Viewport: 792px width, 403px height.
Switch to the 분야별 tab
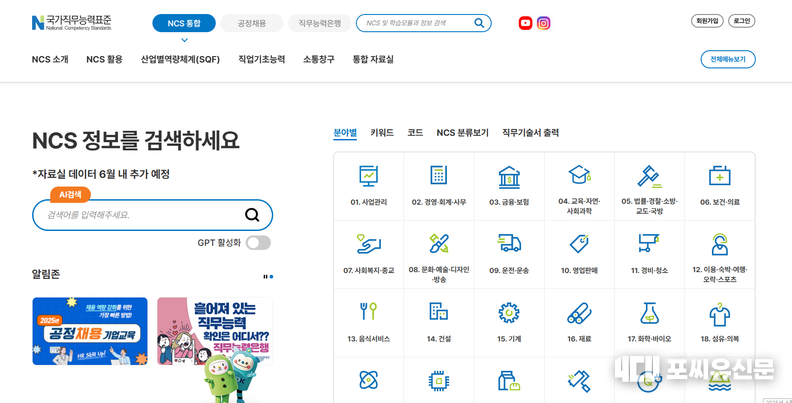[345, 133]
